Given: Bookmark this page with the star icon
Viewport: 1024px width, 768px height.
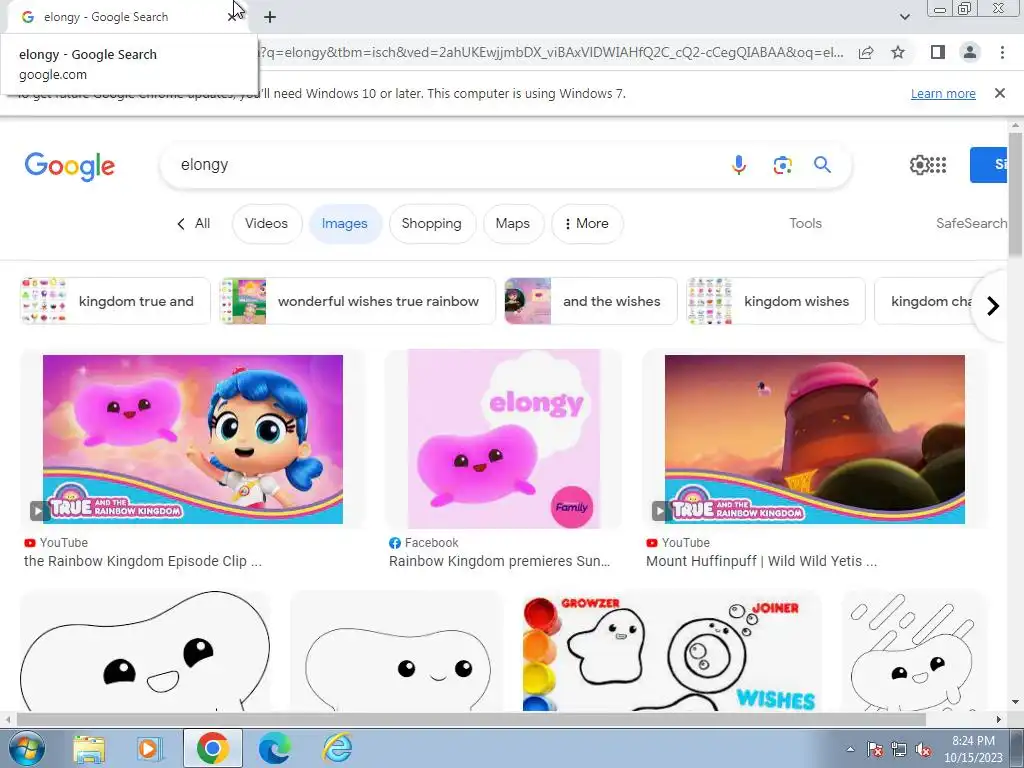Looking at the screenshot, I should [x=898, y=53].
